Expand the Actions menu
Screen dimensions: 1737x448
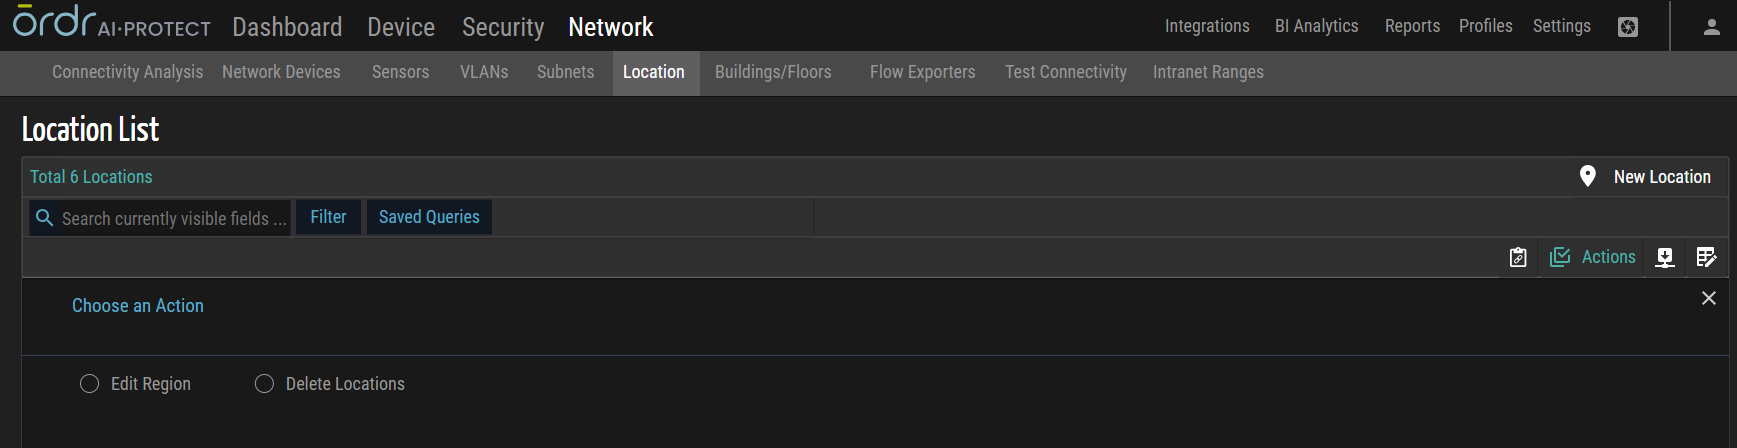pos(1593,257)
